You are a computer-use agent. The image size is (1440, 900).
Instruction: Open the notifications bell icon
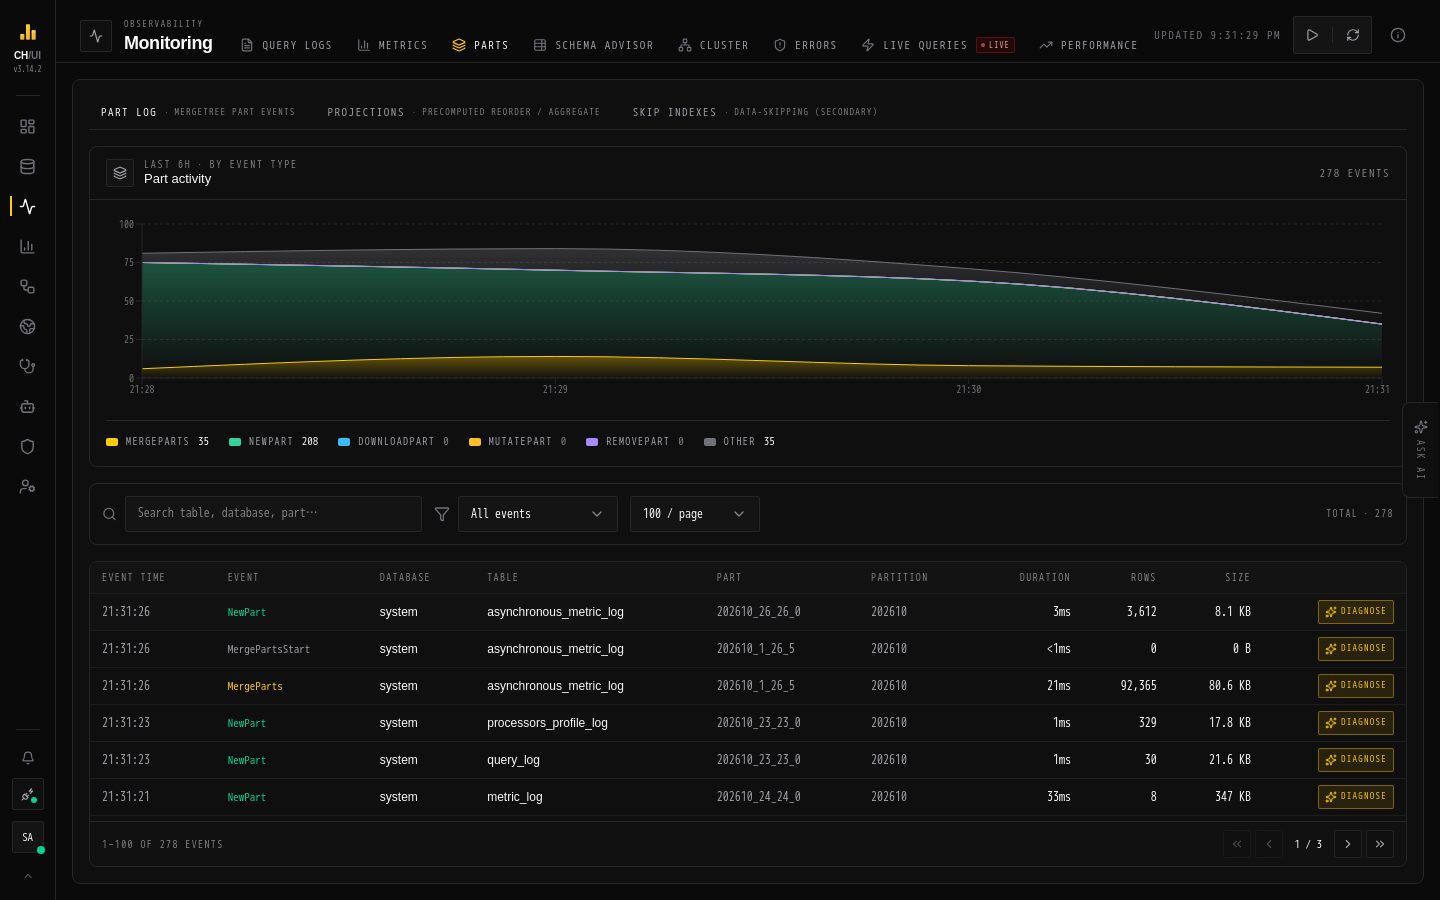point(27,758)
